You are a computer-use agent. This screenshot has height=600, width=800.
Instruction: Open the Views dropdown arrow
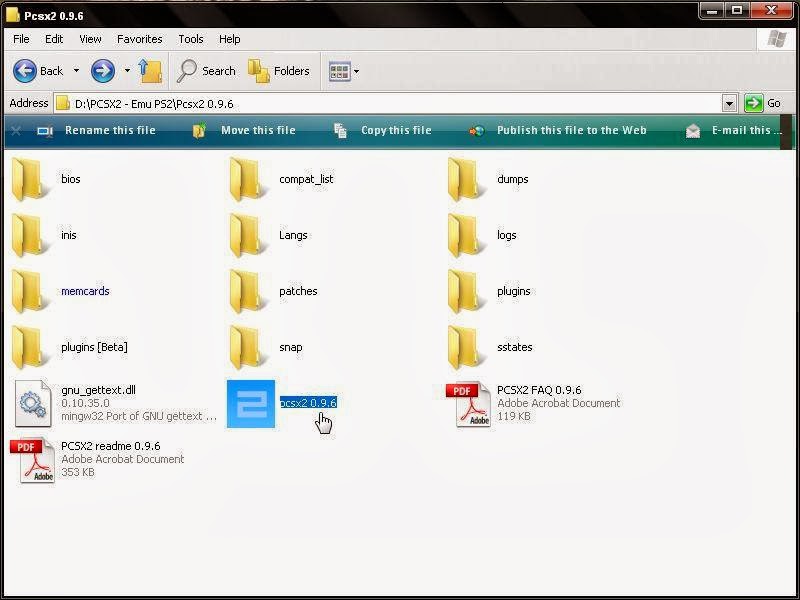356,71
